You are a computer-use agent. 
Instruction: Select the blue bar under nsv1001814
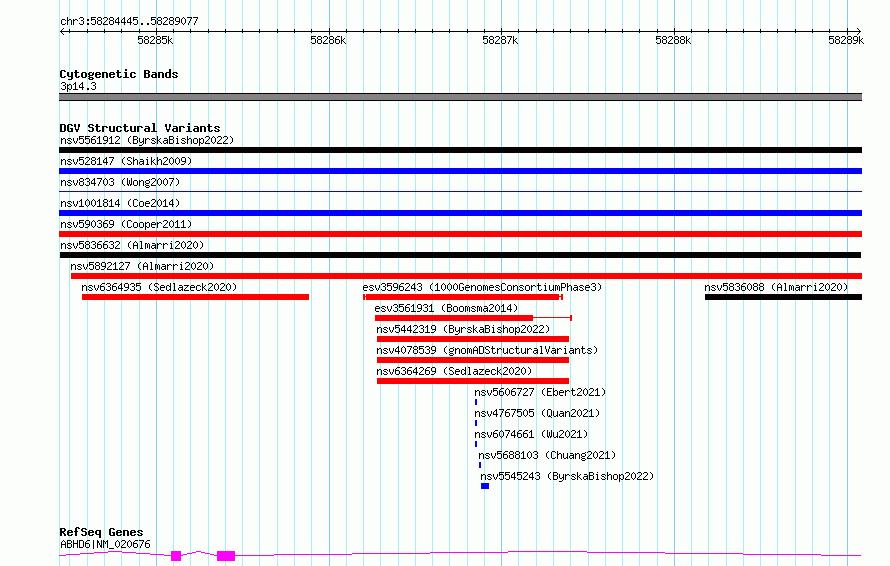(x=460, y=213)
